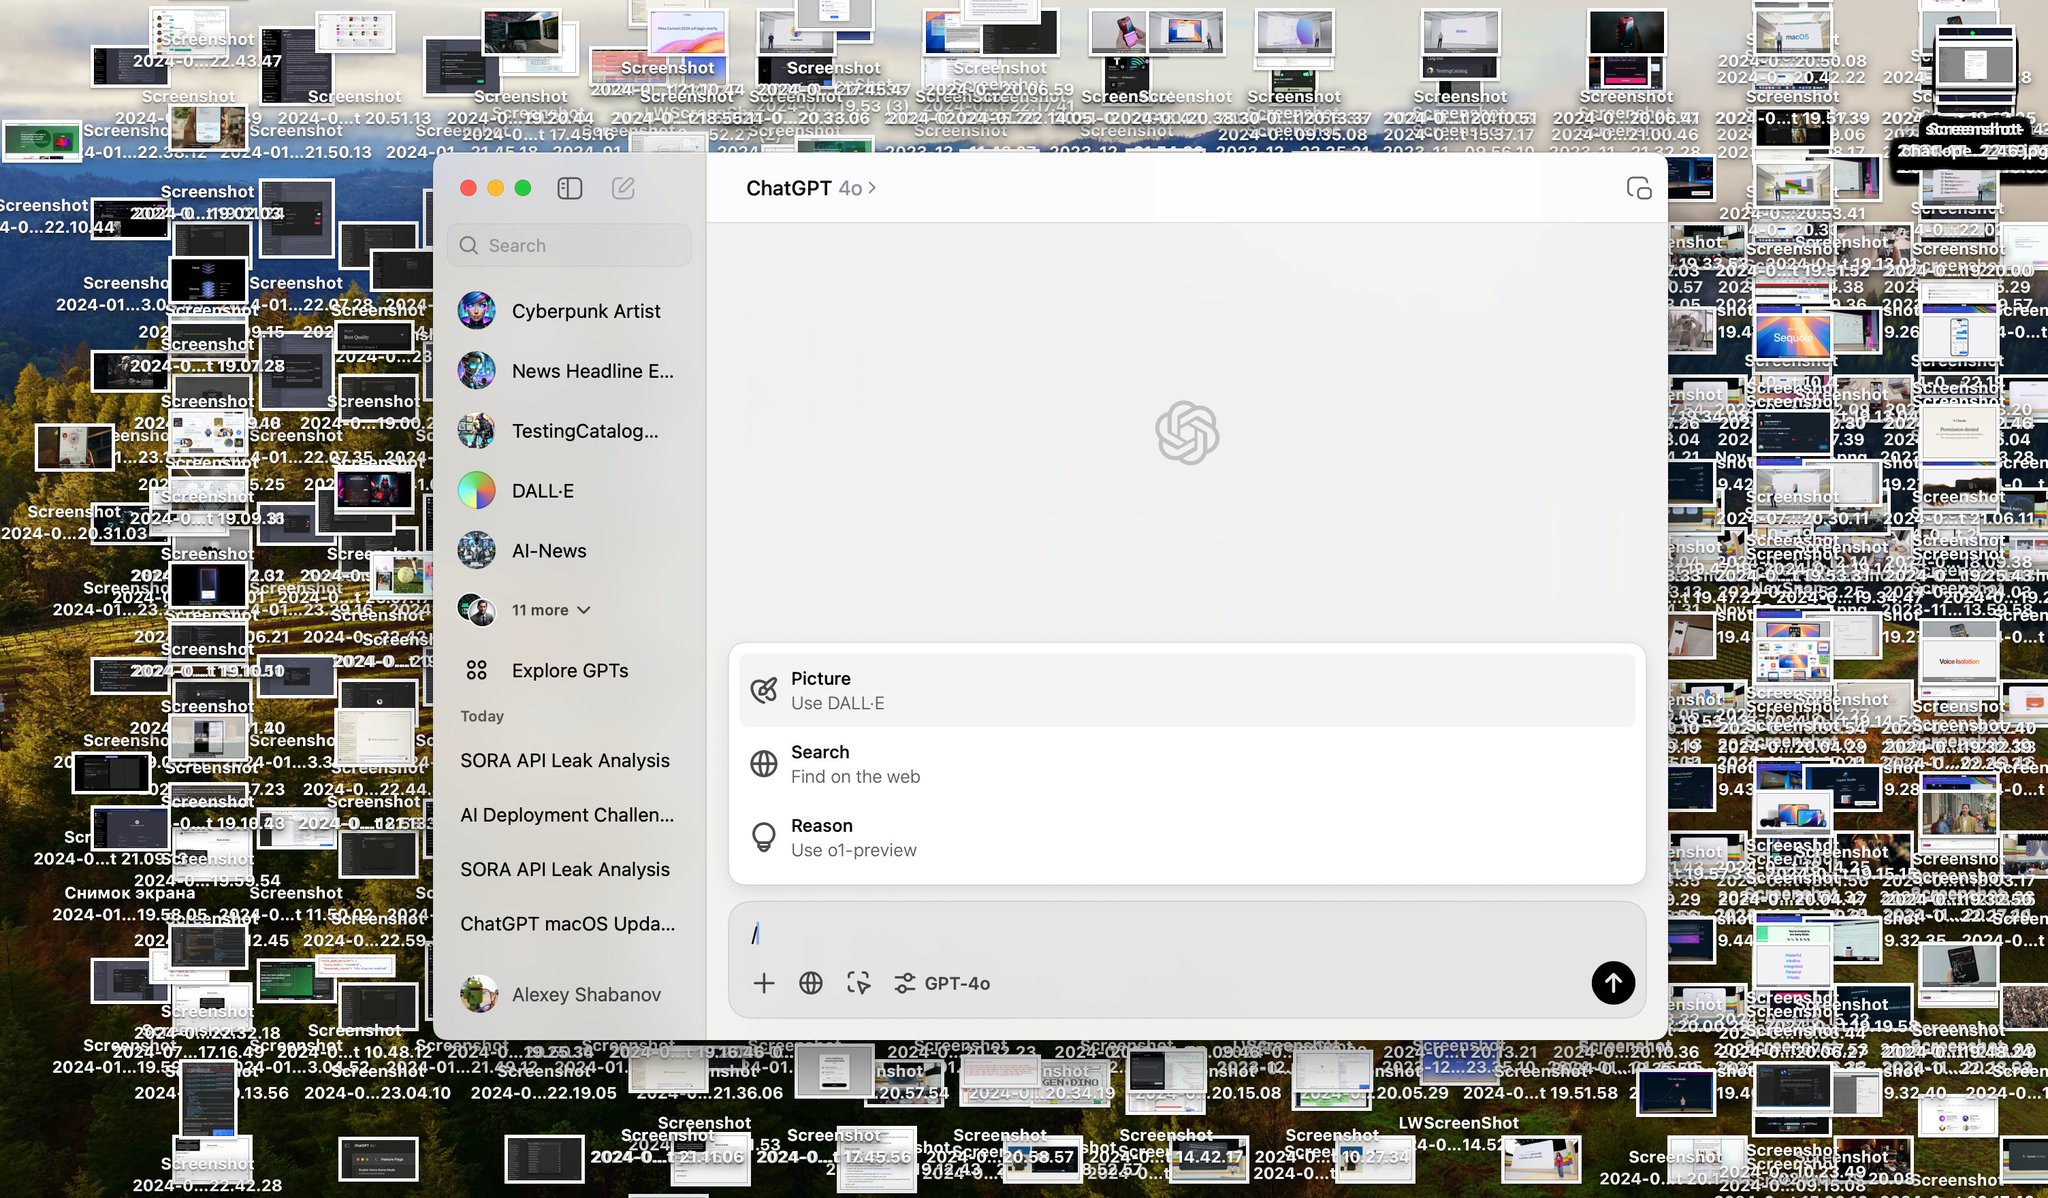The width and height of the screenshot is (2048, 1198).
Task: Open Cyberpunk Artist GPT
Action: tap(569, 311)
